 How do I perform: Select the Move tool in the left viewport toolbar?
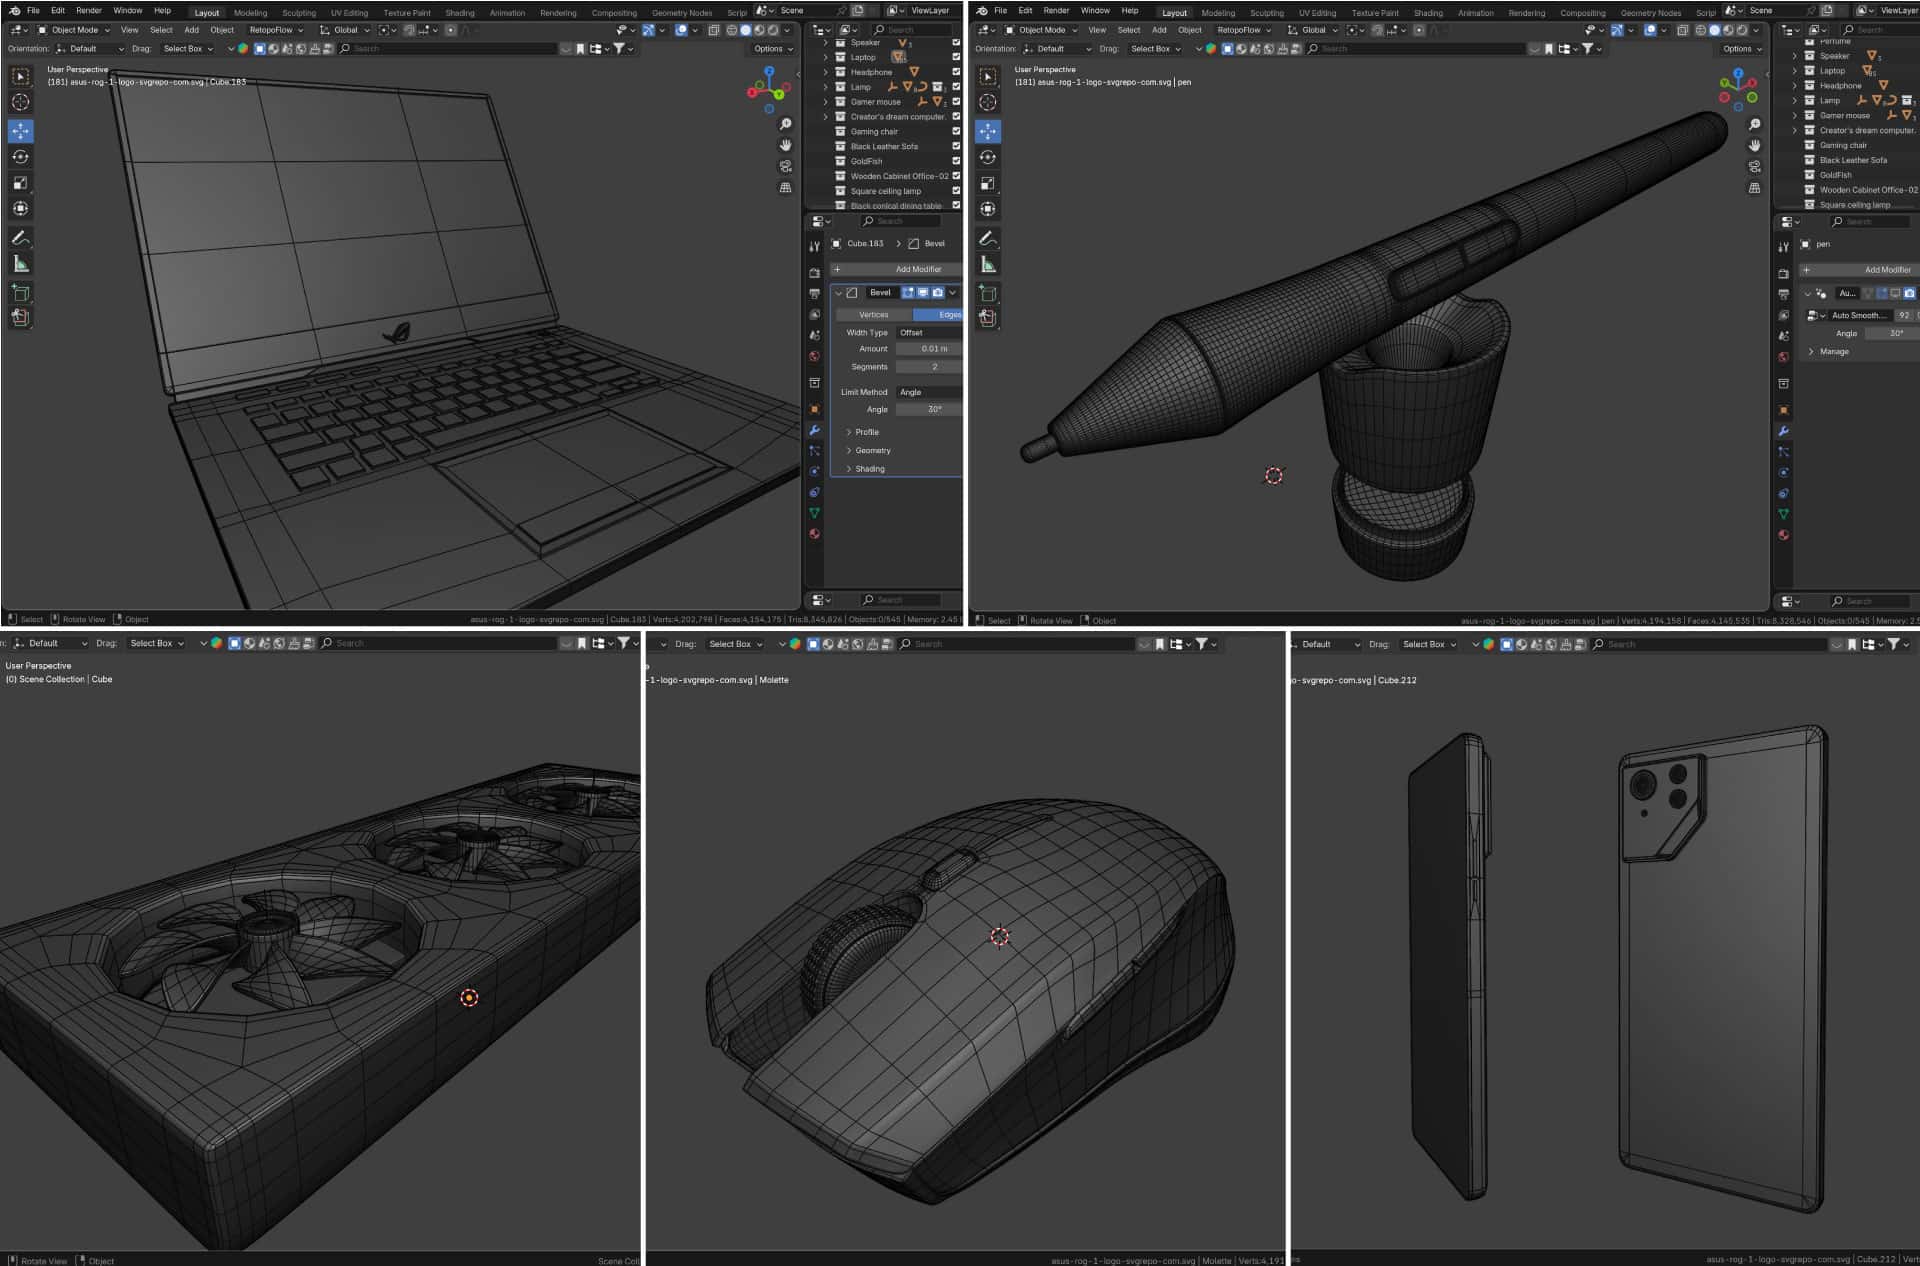pyautogui.click(x=20, y=130)
